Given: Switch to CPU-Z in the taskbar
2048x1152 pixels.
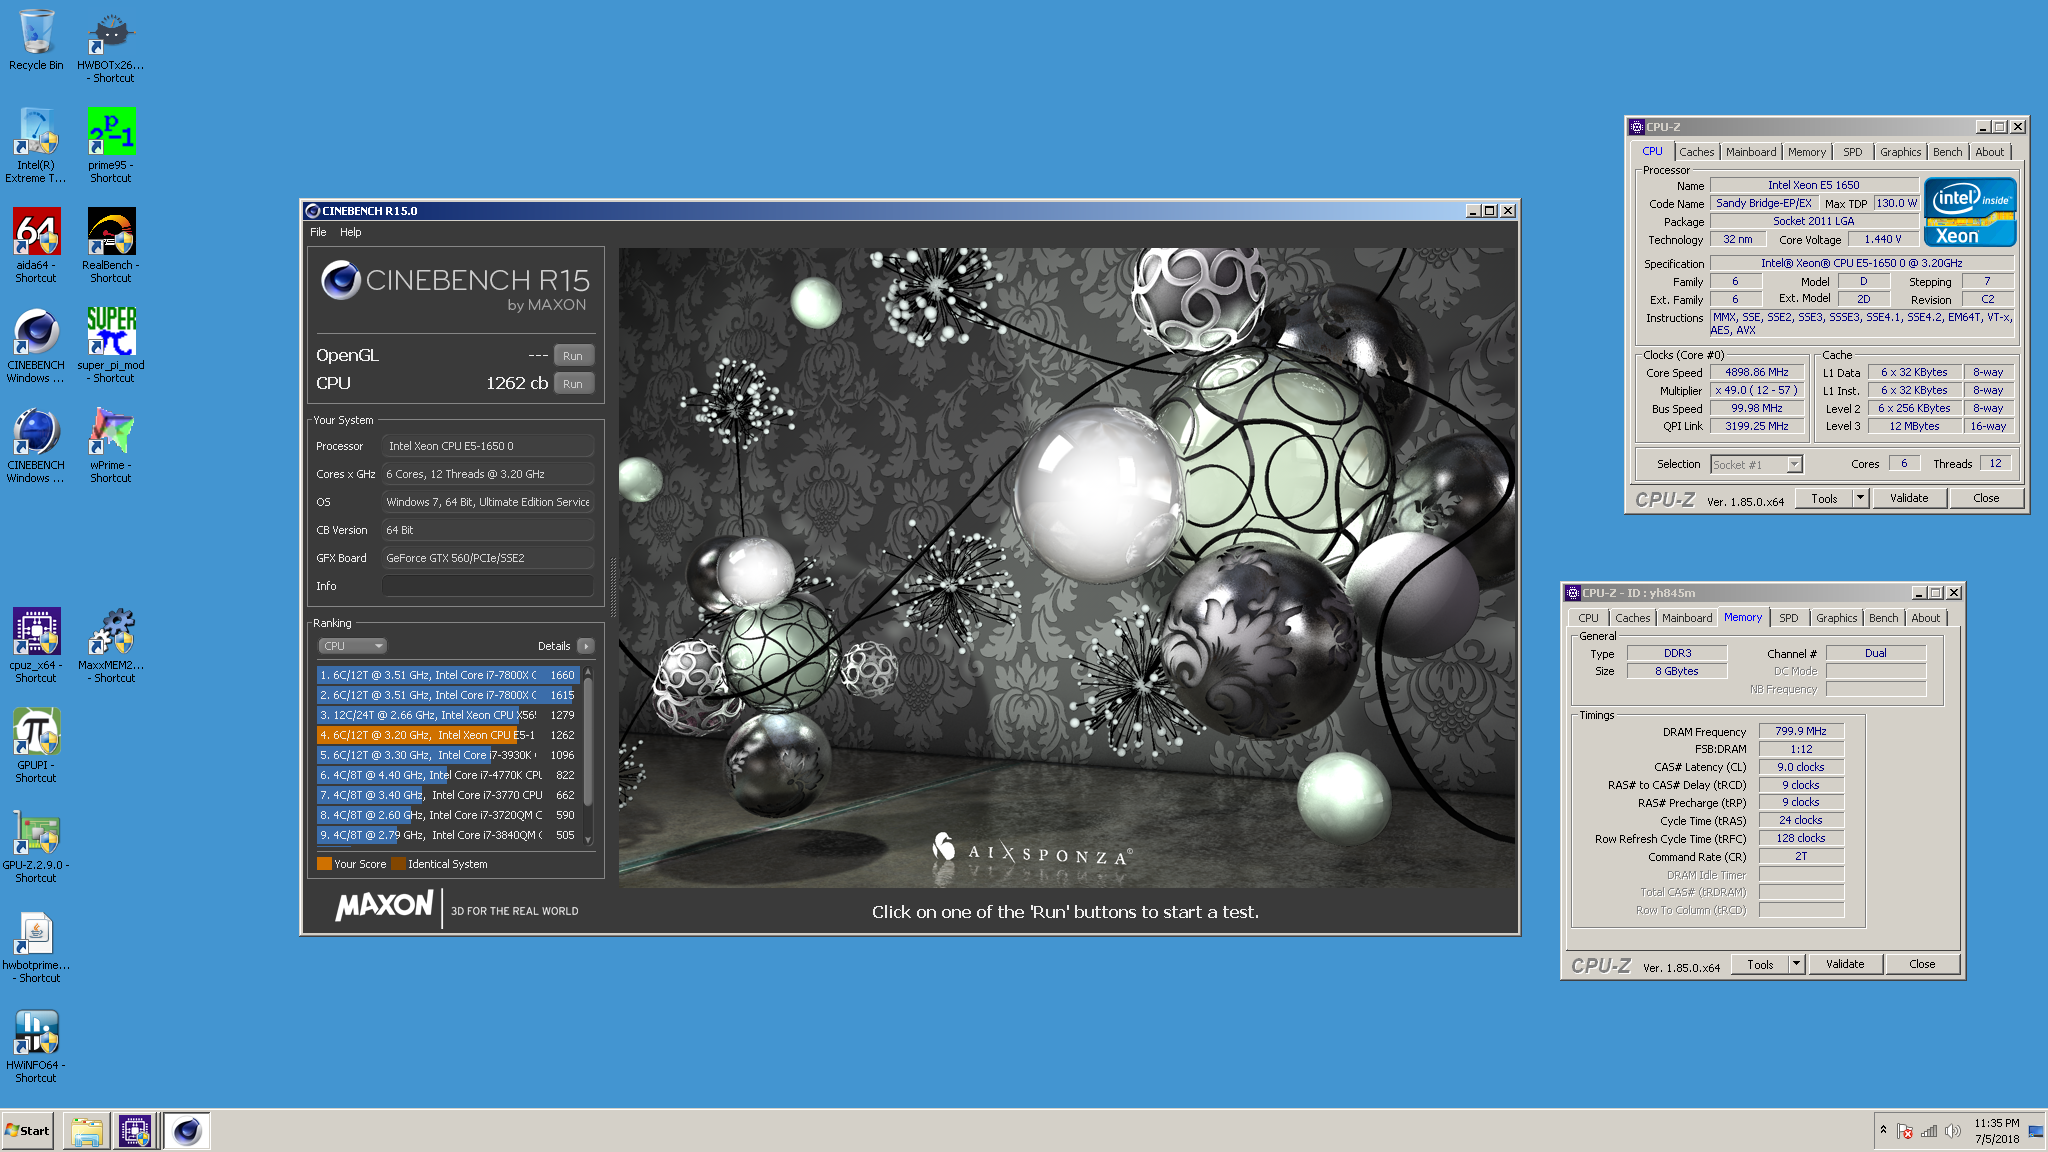Looking at the screenshot, I should click(x=135, y=1131).
